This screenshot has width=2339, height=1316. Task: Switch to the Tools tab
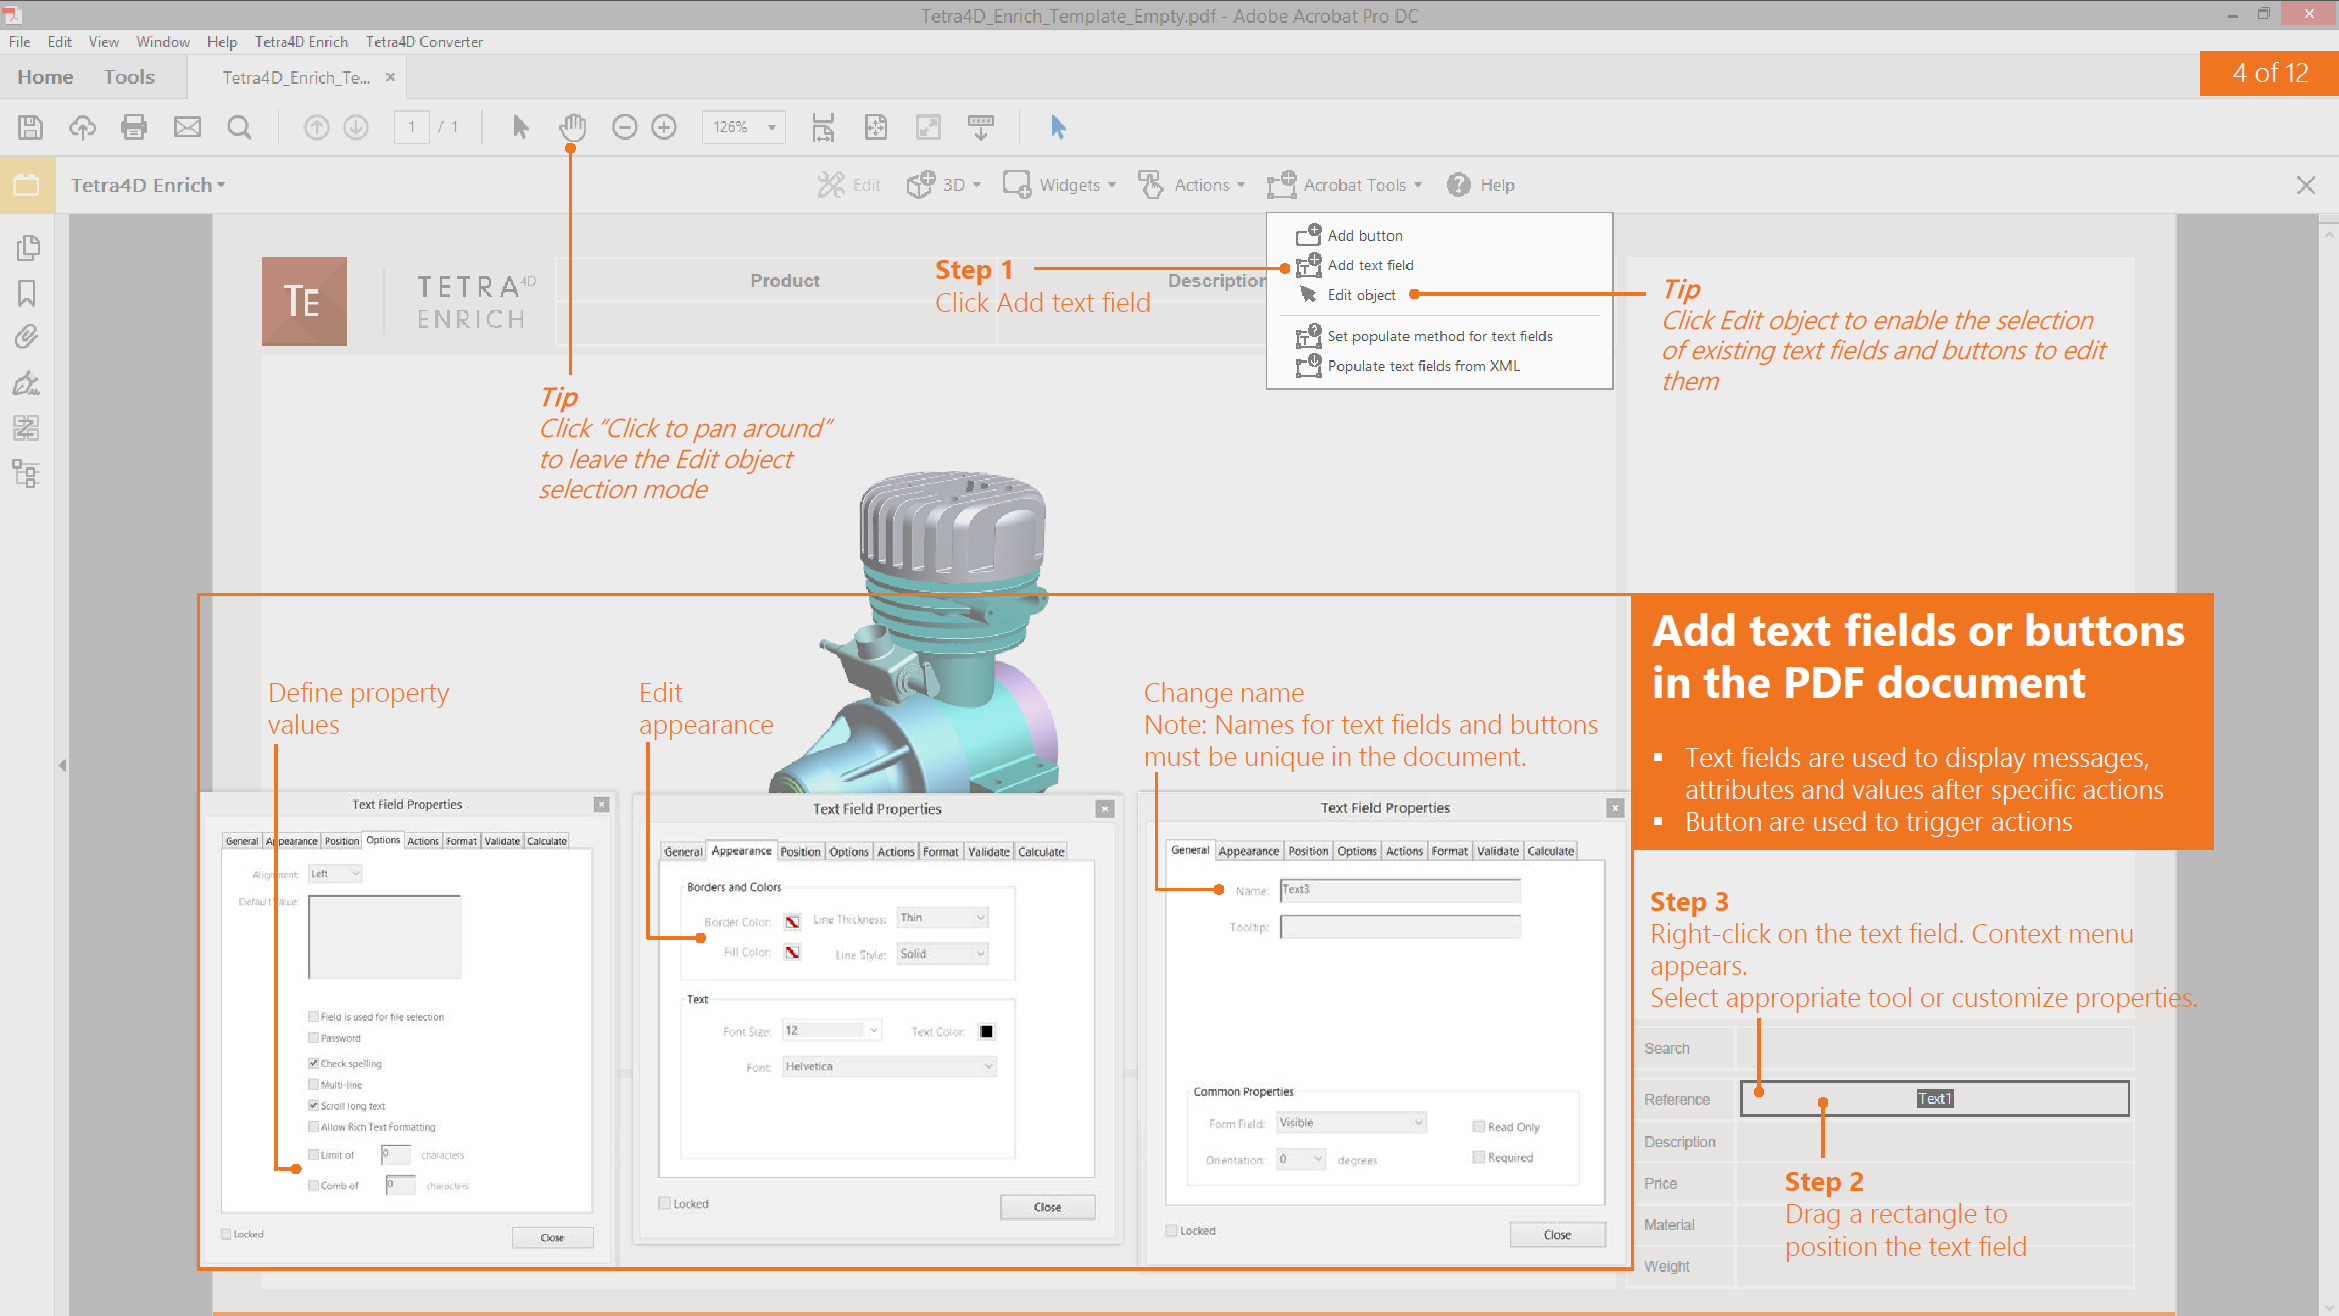pyautogui.click(x=129, y=77)
